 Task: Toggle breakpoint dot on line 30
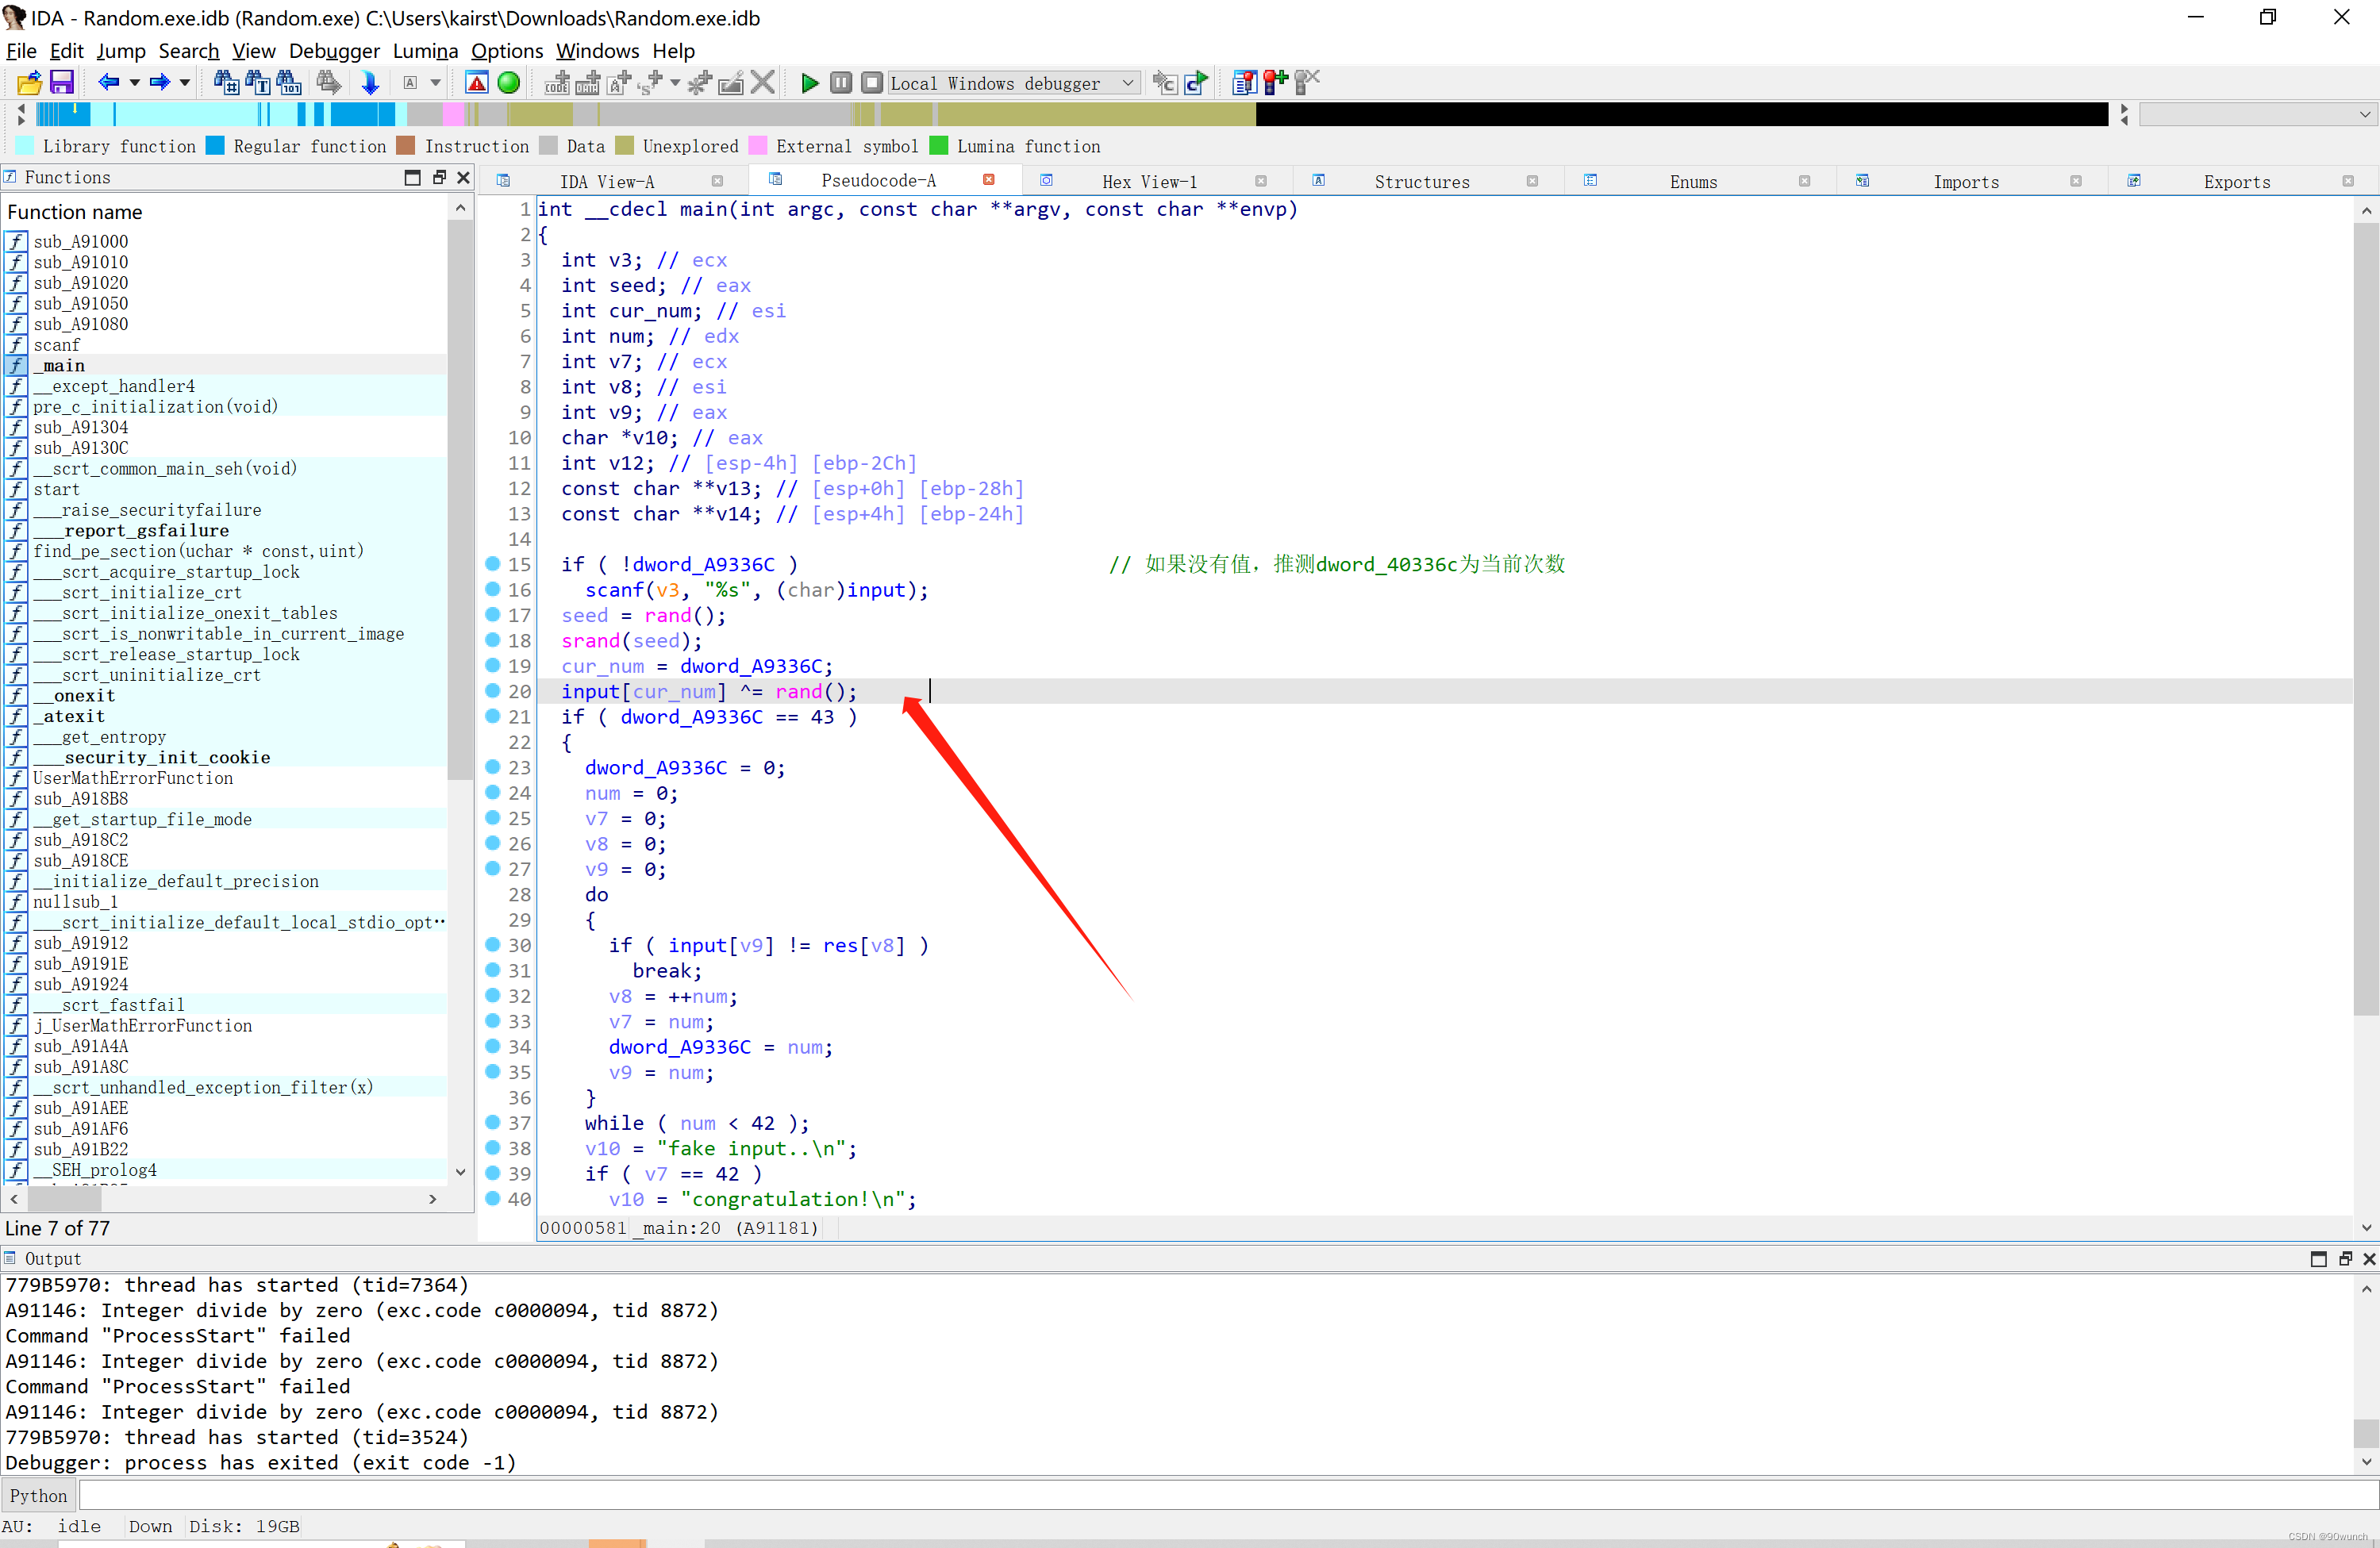coord(492,944)
